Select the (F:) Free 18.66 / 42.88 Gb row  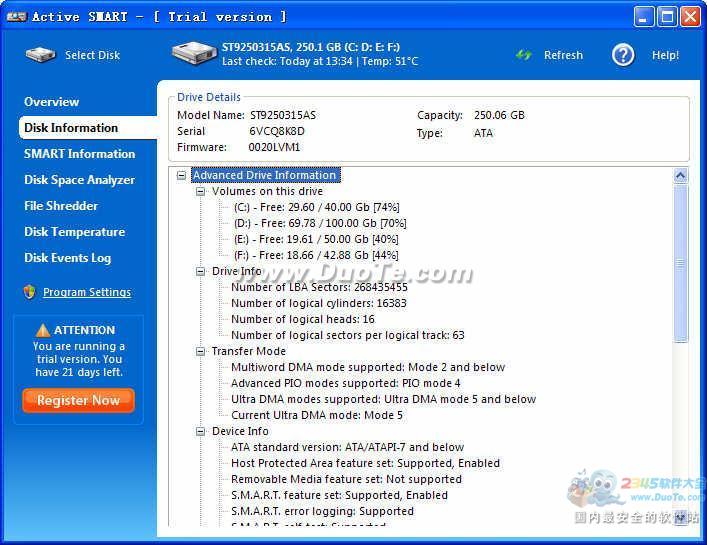[316, 255]
